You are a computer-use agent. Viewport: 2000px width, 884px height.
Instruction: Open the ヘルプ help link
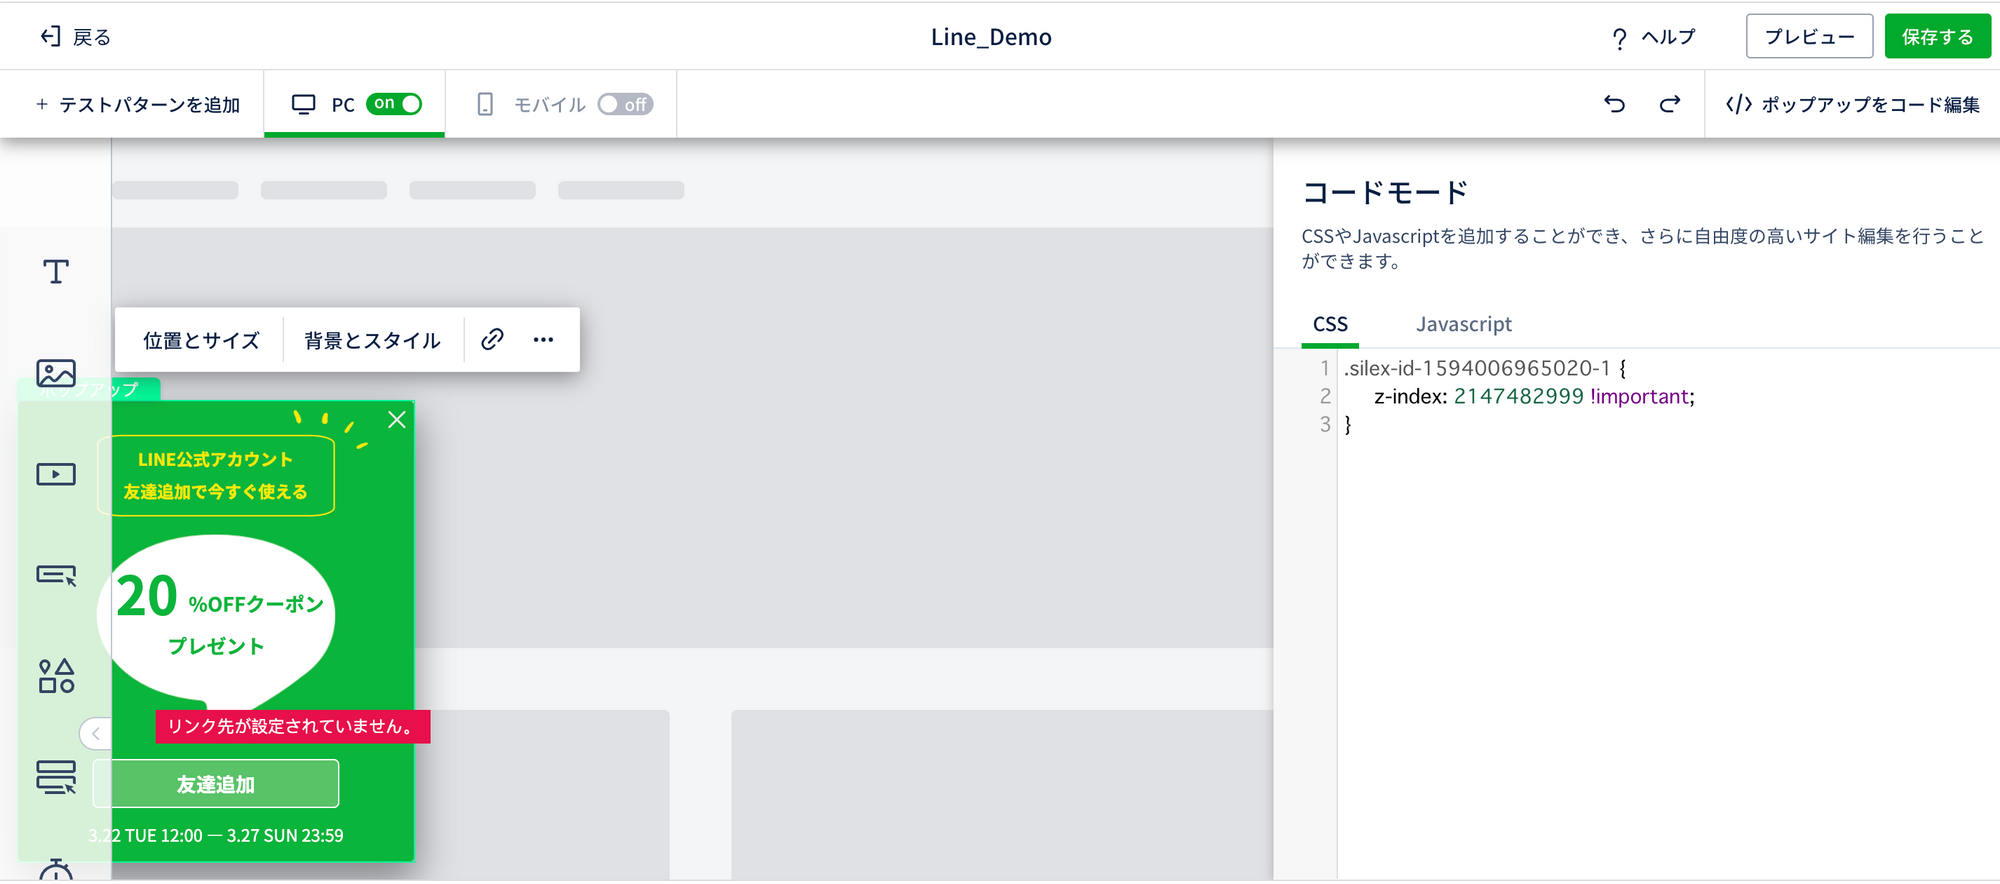pos(1653,37)
